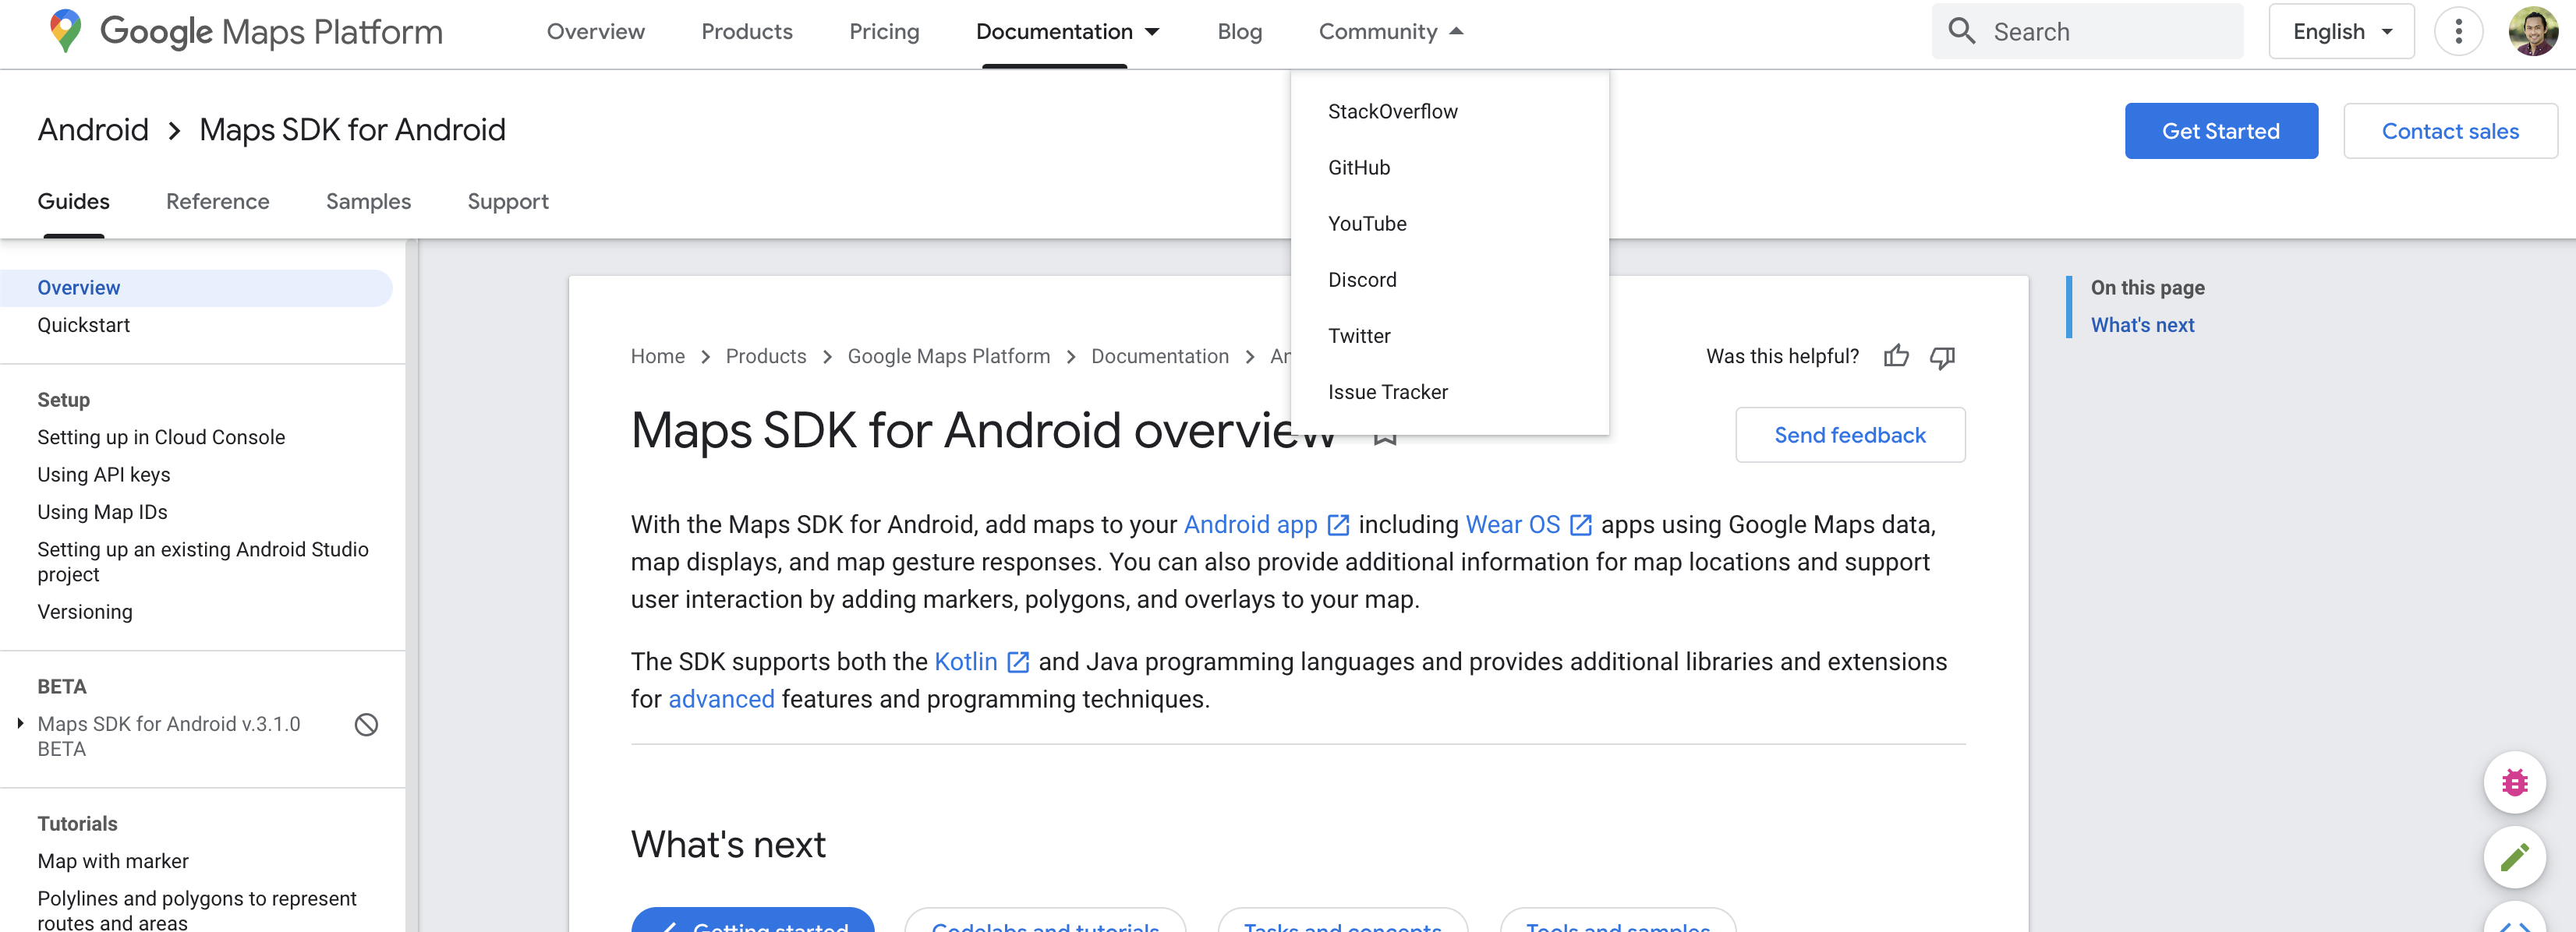Open the external link icon beside Kotlin
The image size is (2576, 932).
click(1019, 661)
